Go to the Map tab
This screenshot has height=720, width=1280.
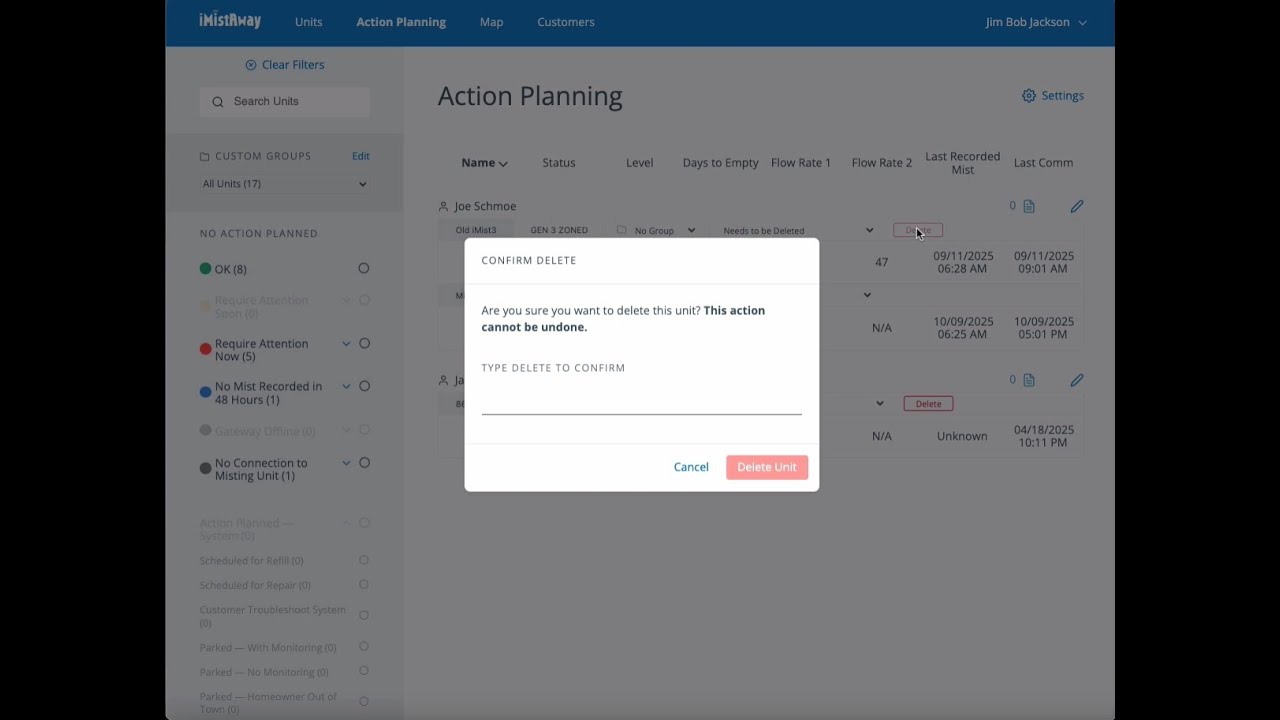491,22
